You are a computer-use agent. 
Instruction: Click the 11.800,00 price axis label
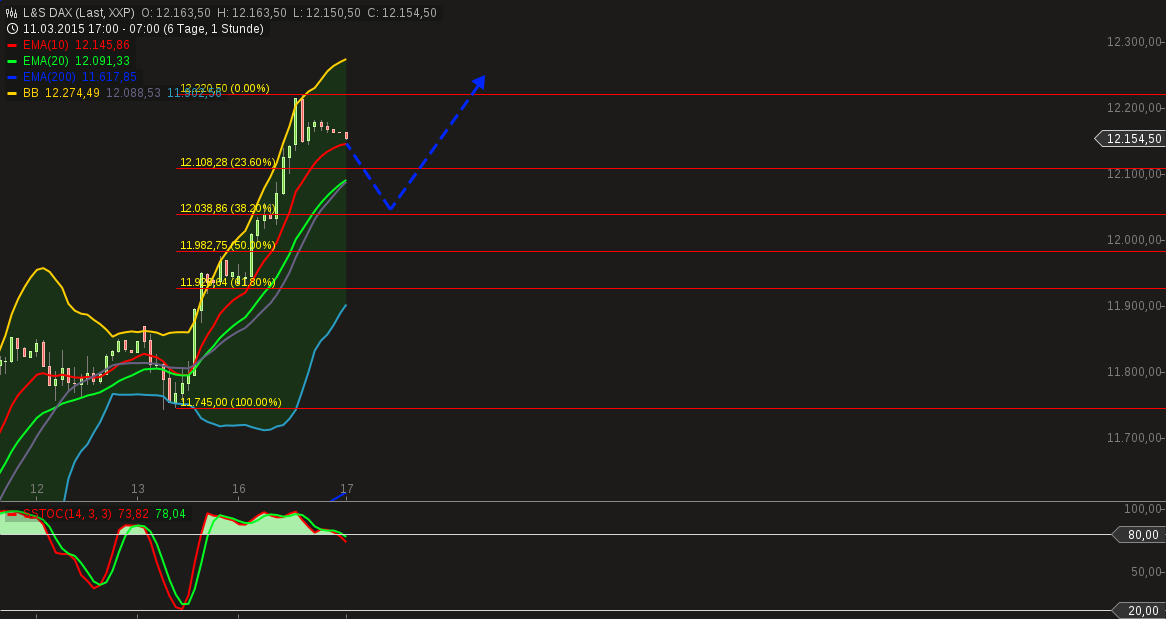point(1134,372)
